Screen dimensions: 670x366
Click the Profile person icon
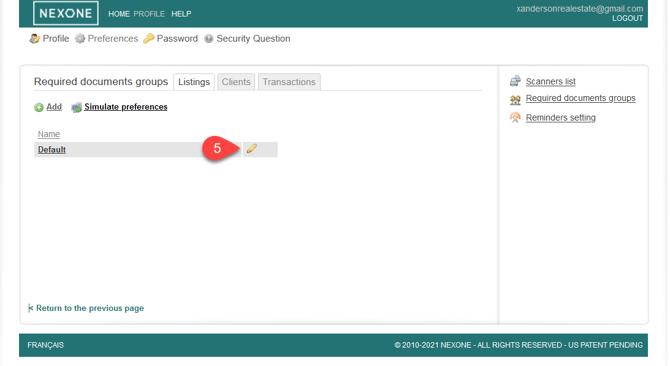click(35, 39)
